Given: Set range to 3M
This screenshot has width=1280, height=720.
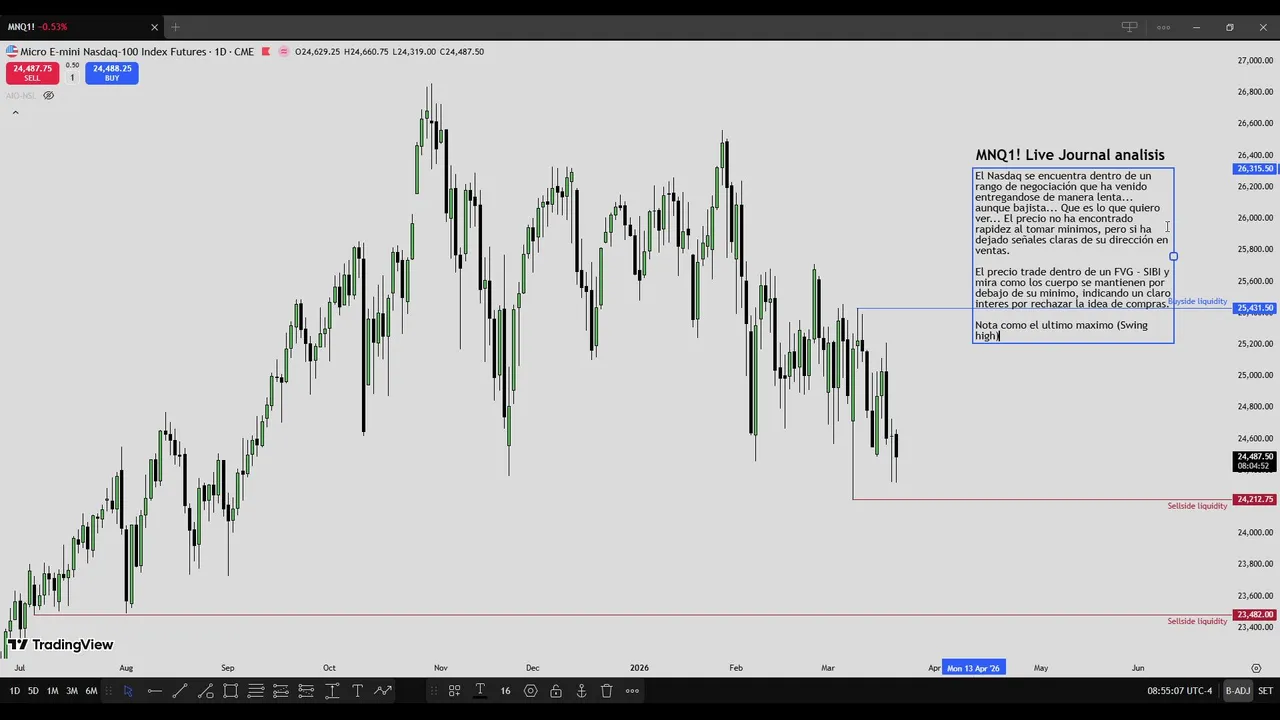Looking at the screenshot, I should (72, 691).
